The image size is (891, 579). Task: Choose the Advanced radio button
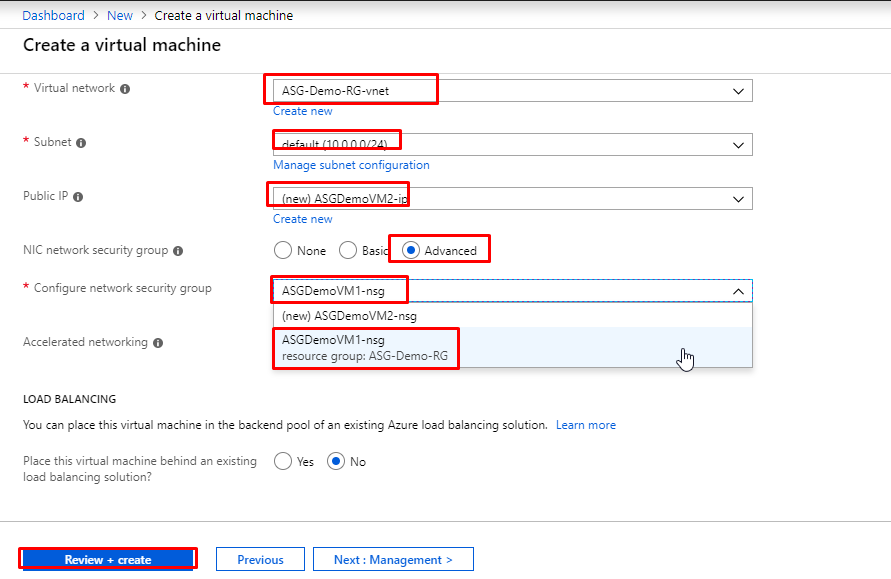tap(411, 250)
